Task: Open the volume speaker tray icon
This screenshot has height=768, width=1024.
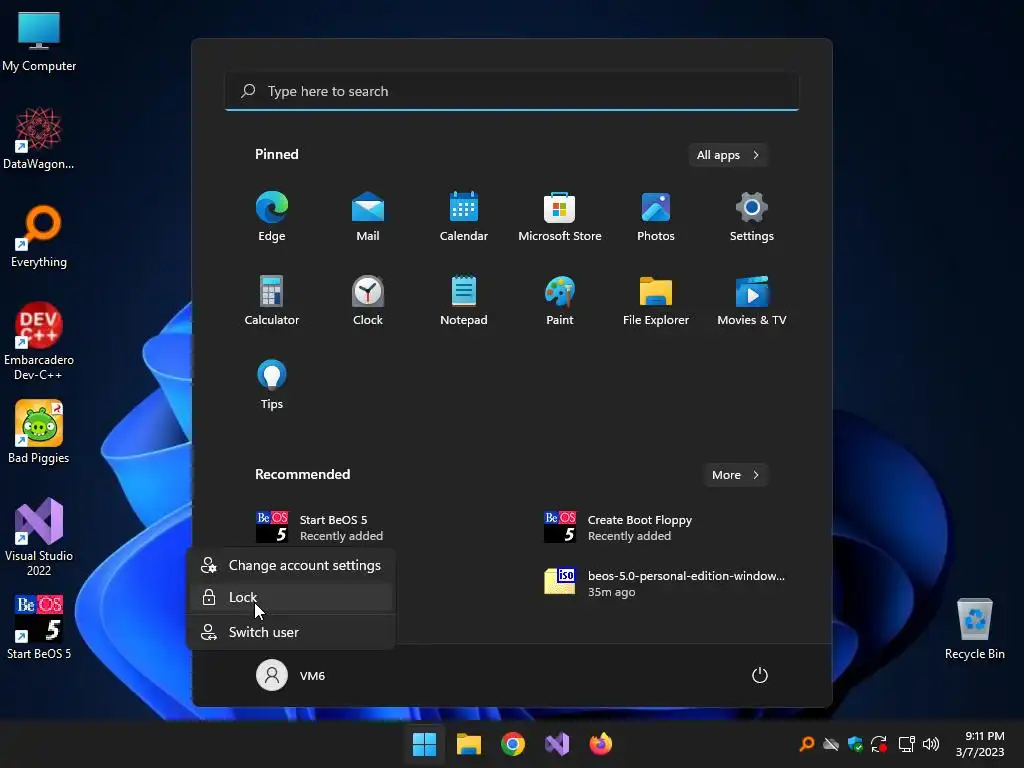Action: 931,744
